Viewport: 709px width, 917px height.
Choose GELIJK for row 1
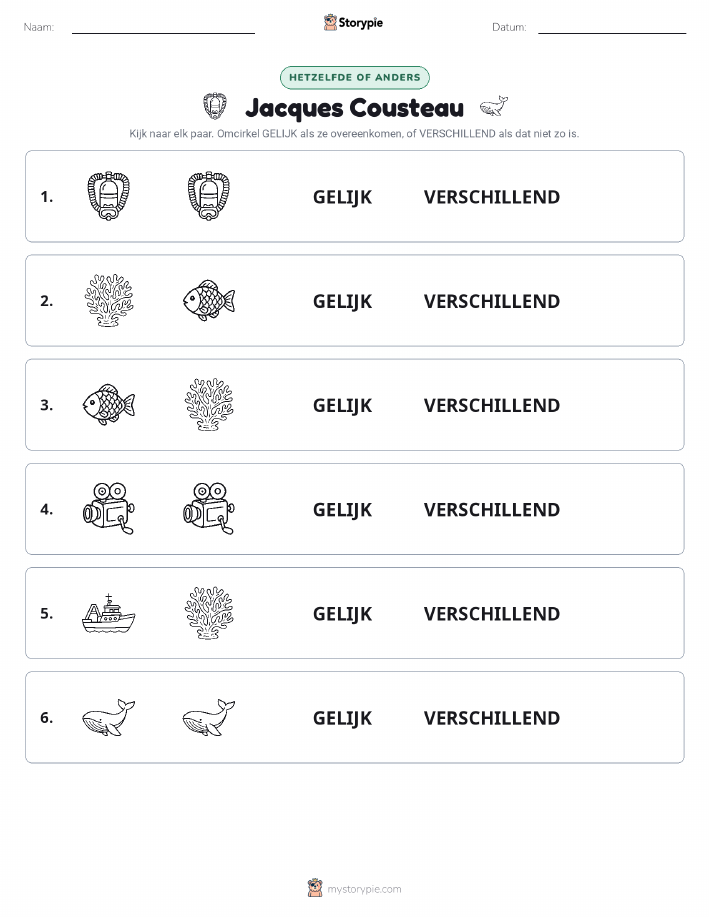(342, 197)
